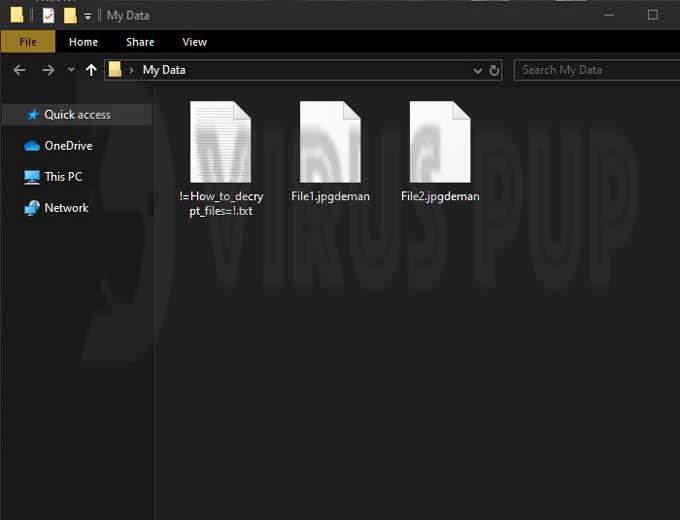Click the OneDrive cloud icon

pyautogui.click(x=32, y=146)
